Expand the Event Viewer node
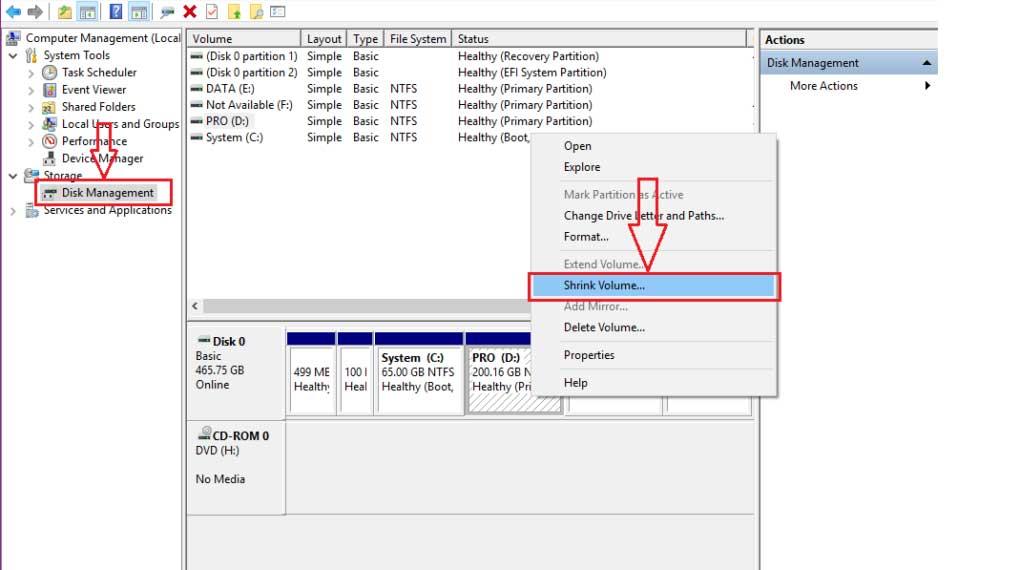 click(31, 90)
